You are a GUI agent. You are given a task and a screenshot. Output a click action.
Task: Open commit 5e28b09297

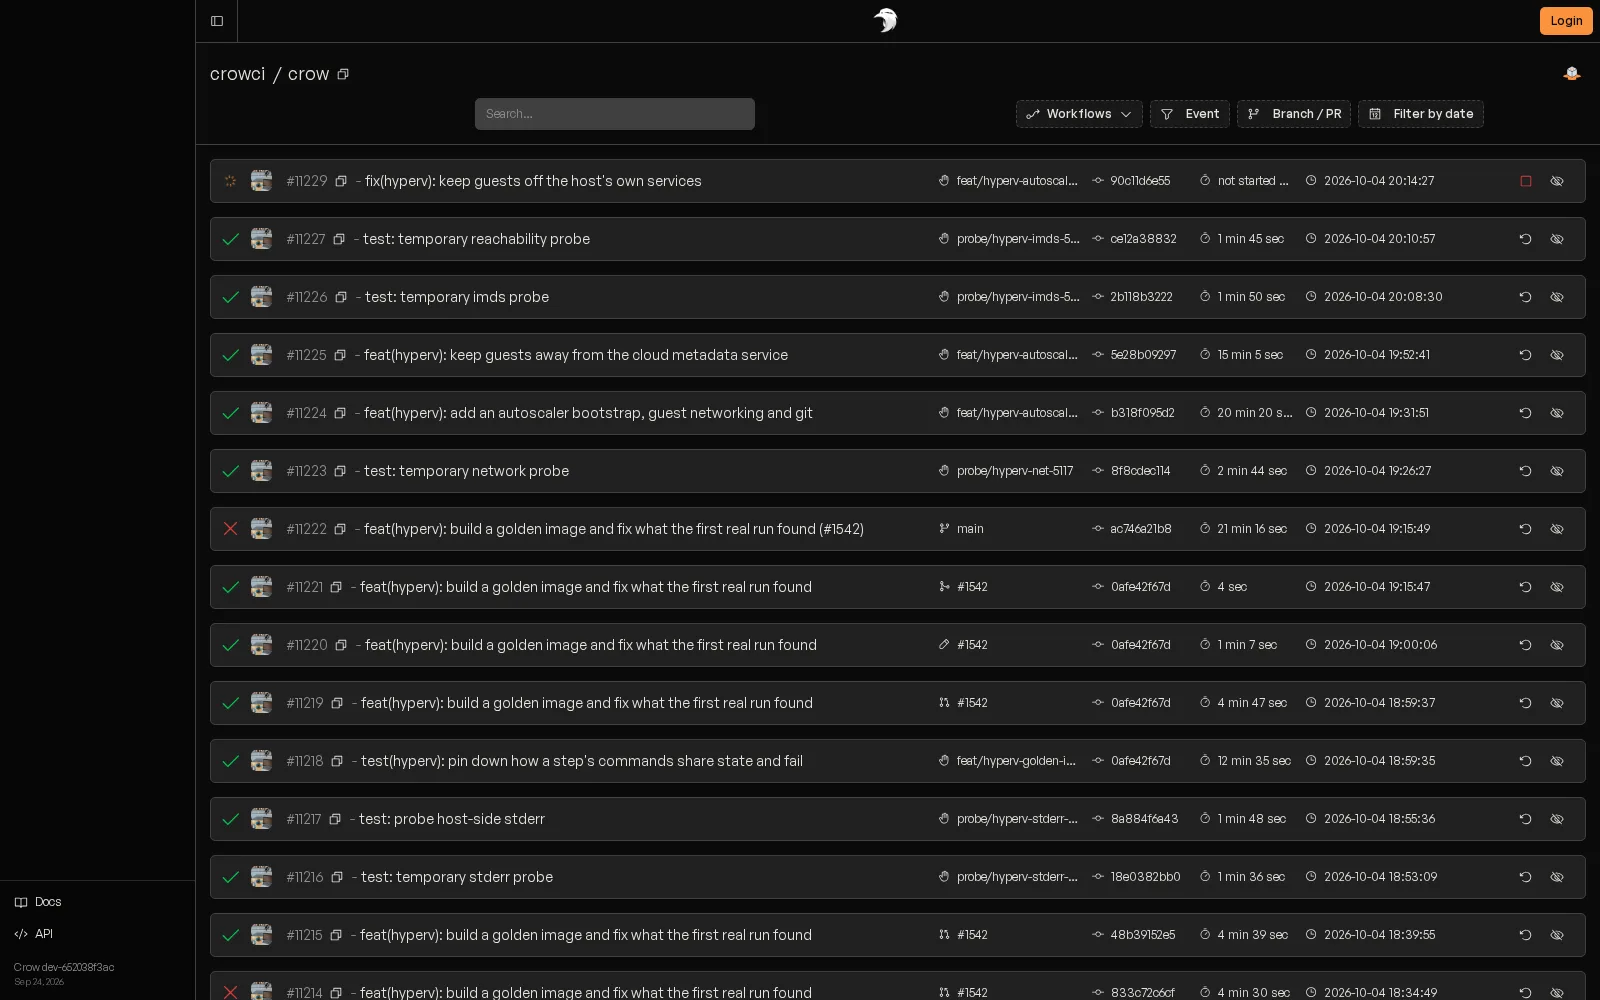click(x=1143, y=355)
